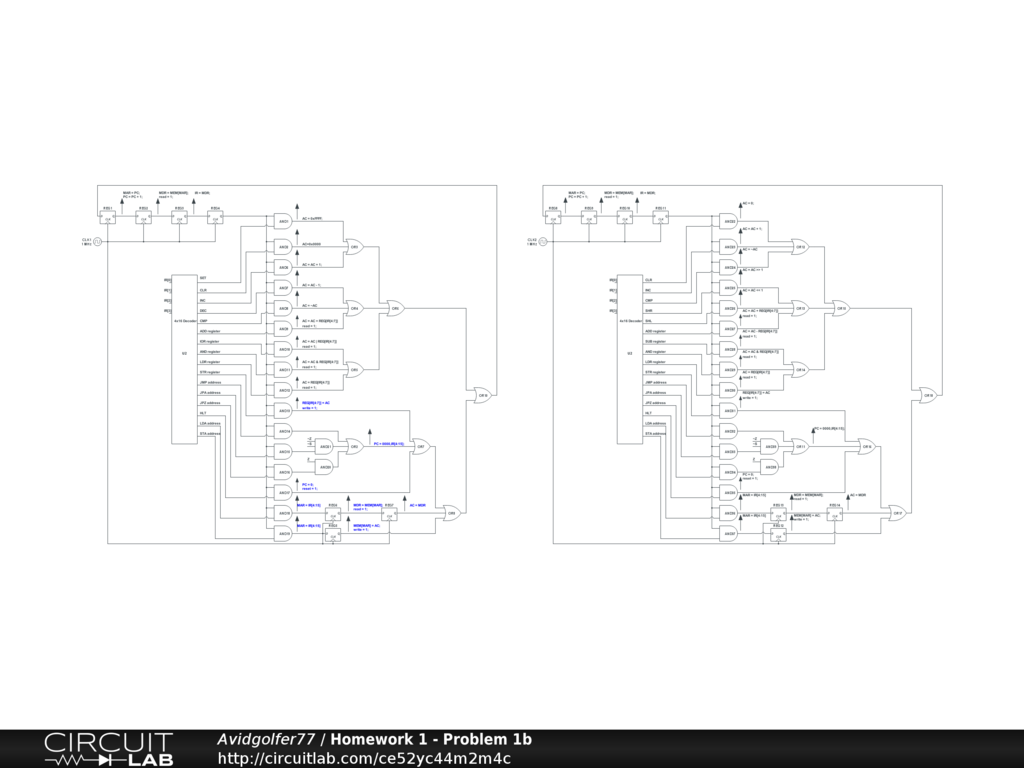Select the HLT output label on left decoder

coord(203,412)
